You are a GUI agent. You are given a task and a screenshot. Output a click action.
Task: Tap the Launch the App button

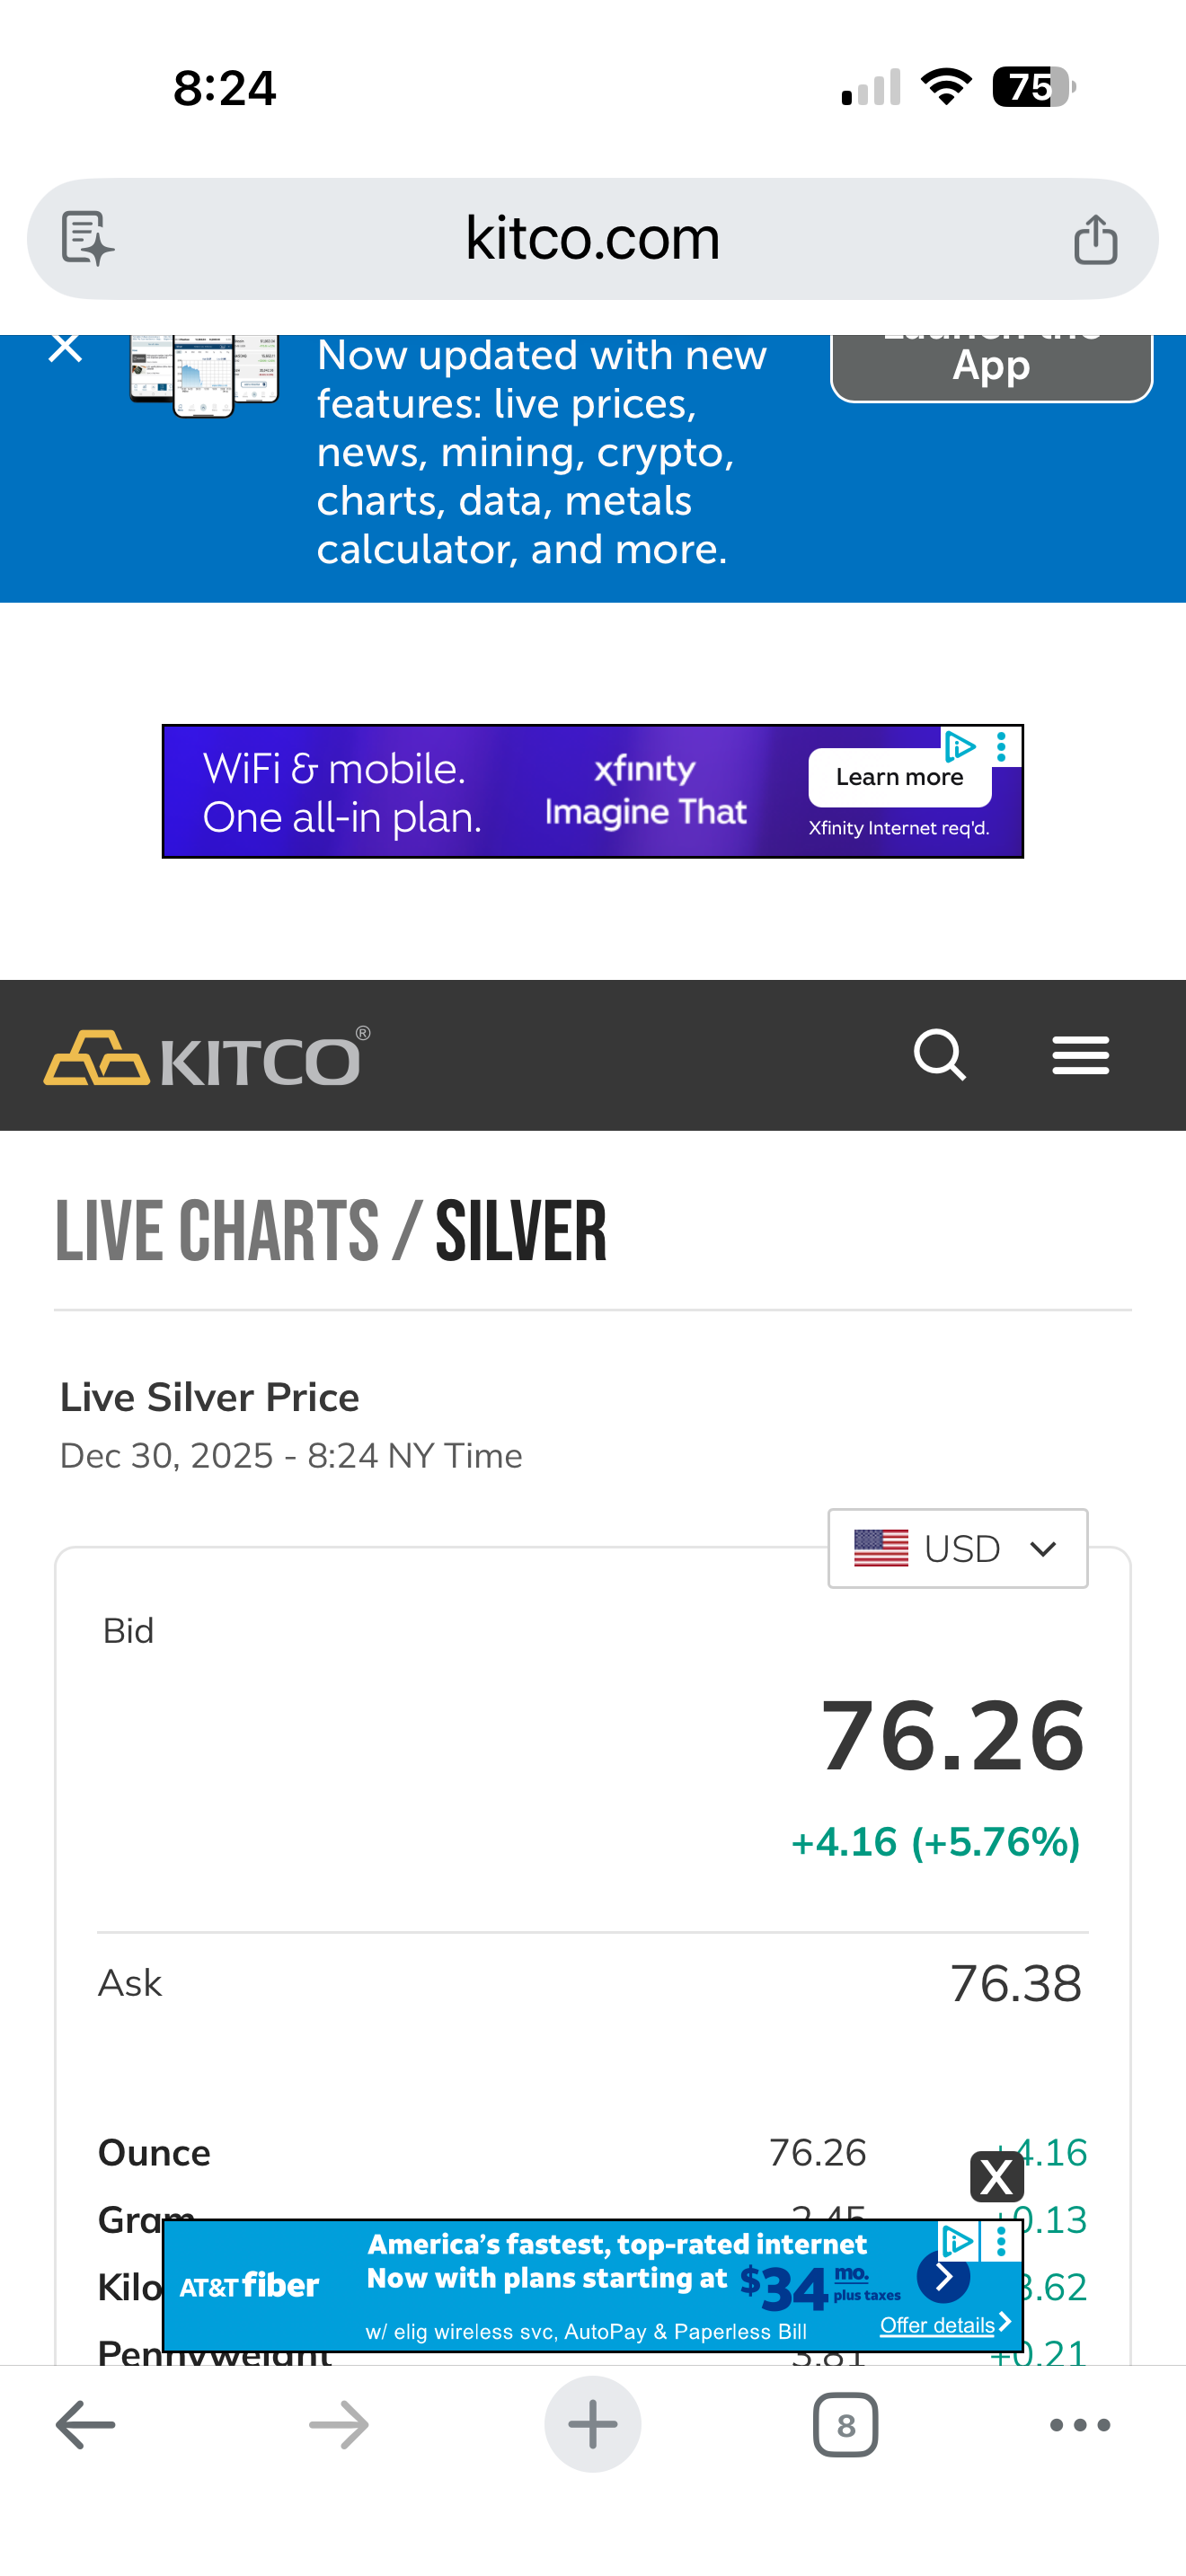991,364
